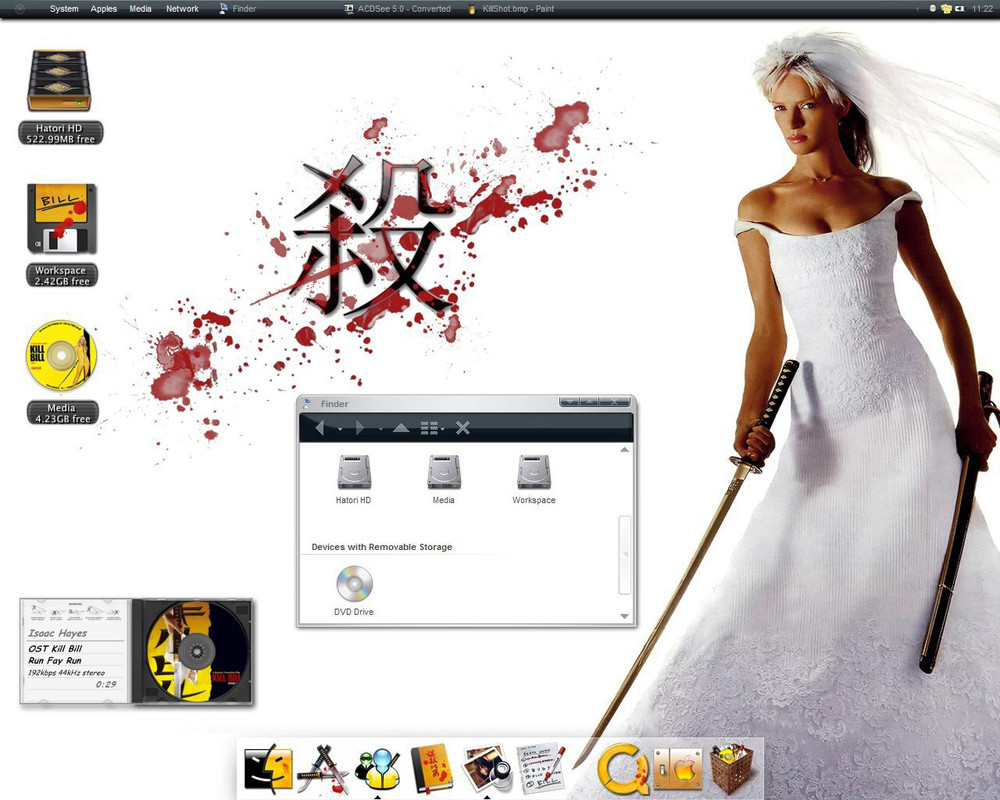
Task: Click the X delete icon in Finder toolbar
Action: pos(463,427)
